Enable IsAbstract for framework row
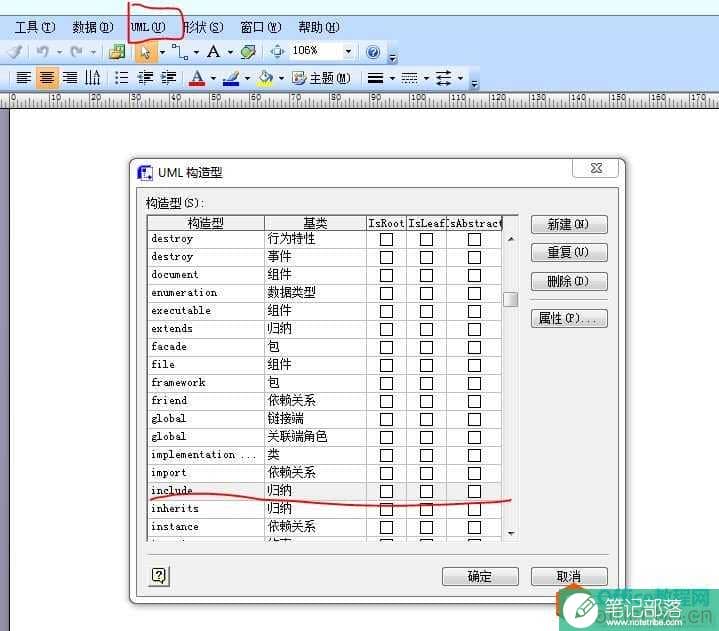 [474, 383]
